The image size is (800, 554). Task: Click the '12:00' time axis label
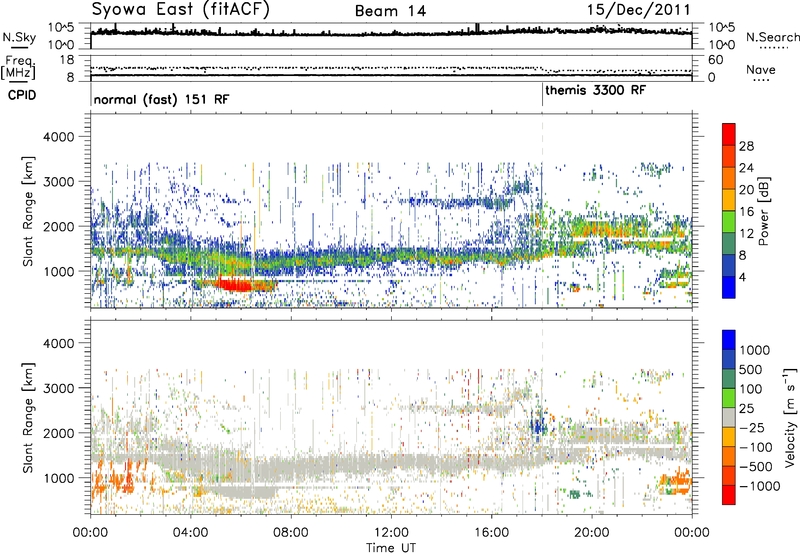pyautogui.click(x=391, y=533)
